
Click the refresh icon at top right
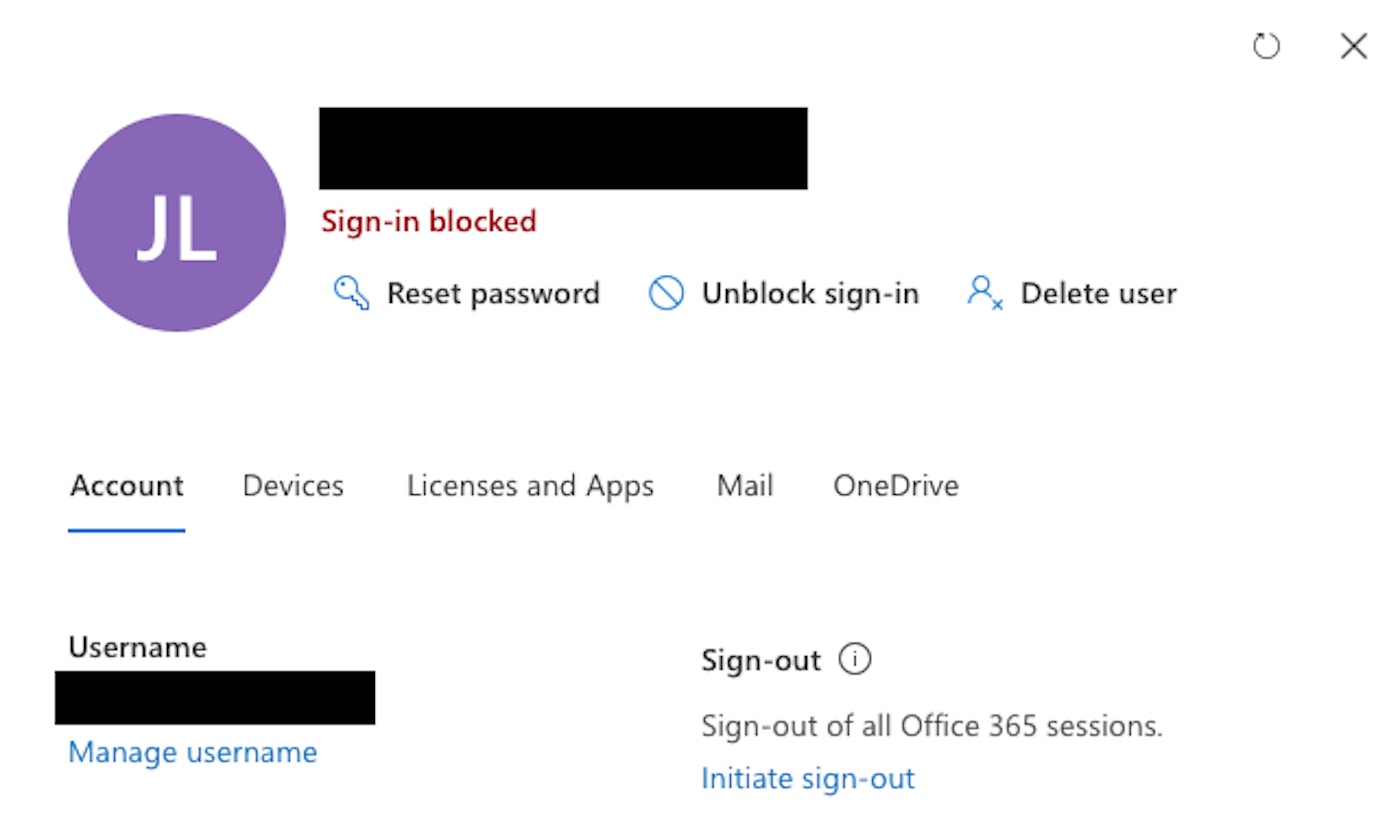1266,46
